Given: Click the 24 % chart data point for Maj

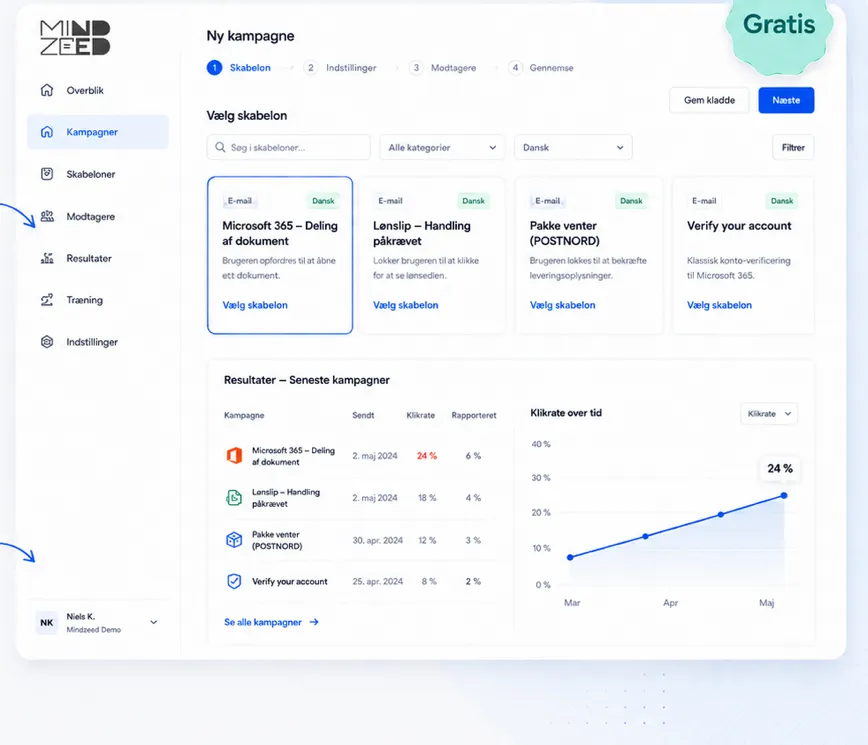Looking at the screenshot, I should pyautogui.click(x=784, y=495).
